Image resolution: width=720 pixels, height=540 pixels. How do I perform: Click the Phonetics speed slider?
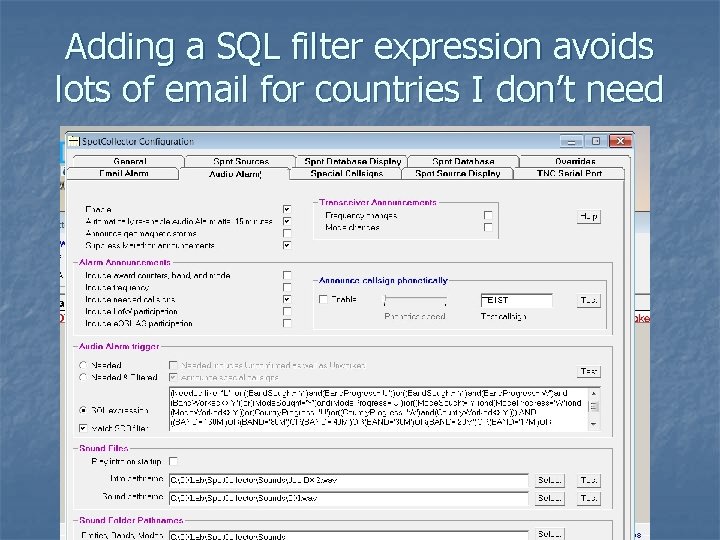415,301
